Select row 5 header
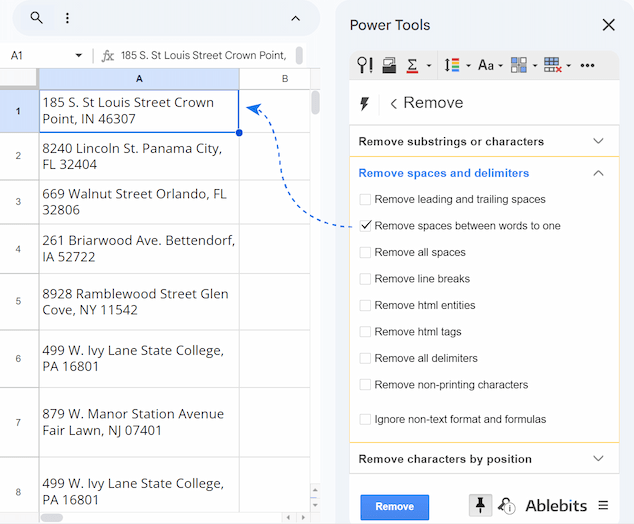Viewport: 634px width, 524px height. coord(19,301)
